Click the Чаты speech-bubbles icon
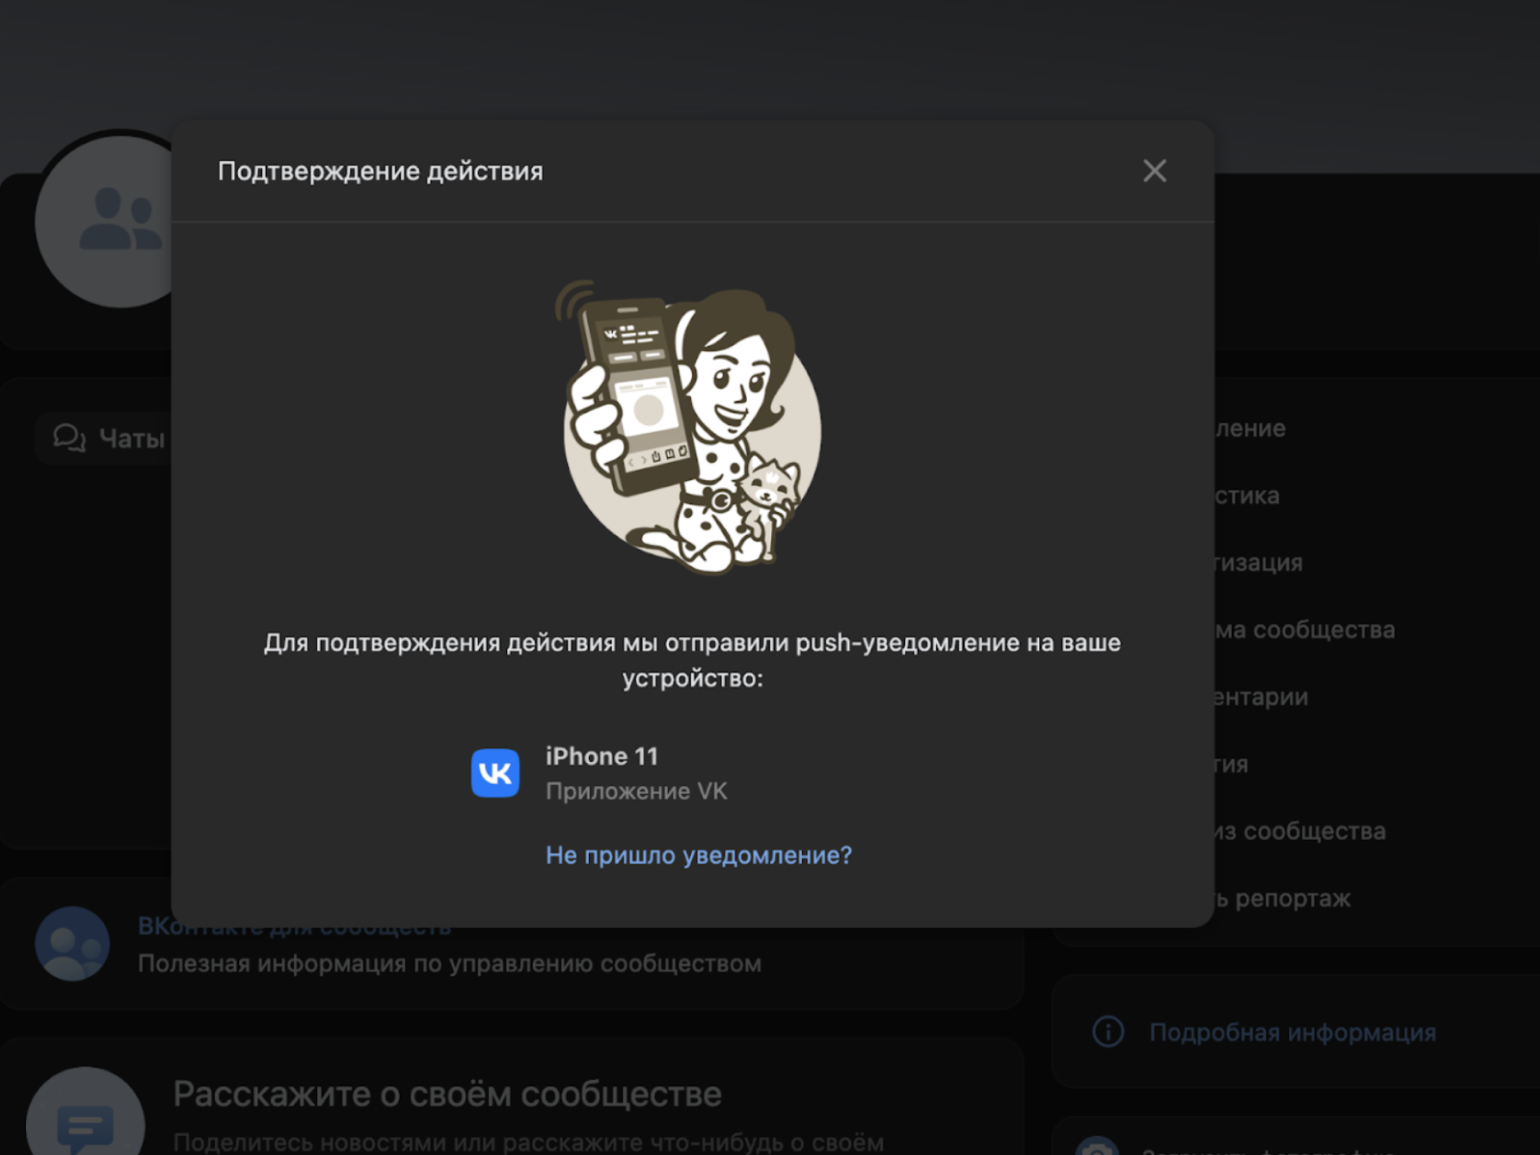 [69, 438]
